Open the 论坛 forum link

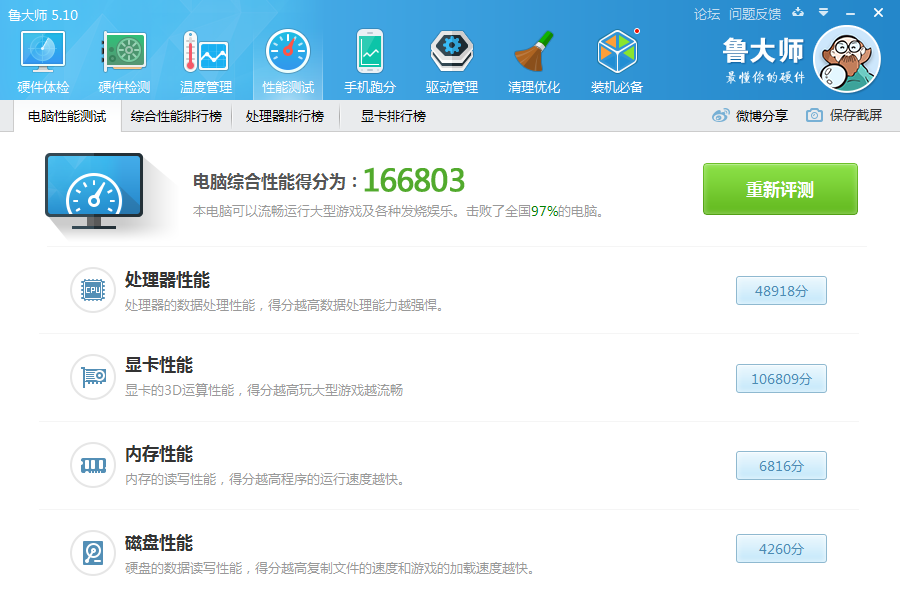(707, 14)
